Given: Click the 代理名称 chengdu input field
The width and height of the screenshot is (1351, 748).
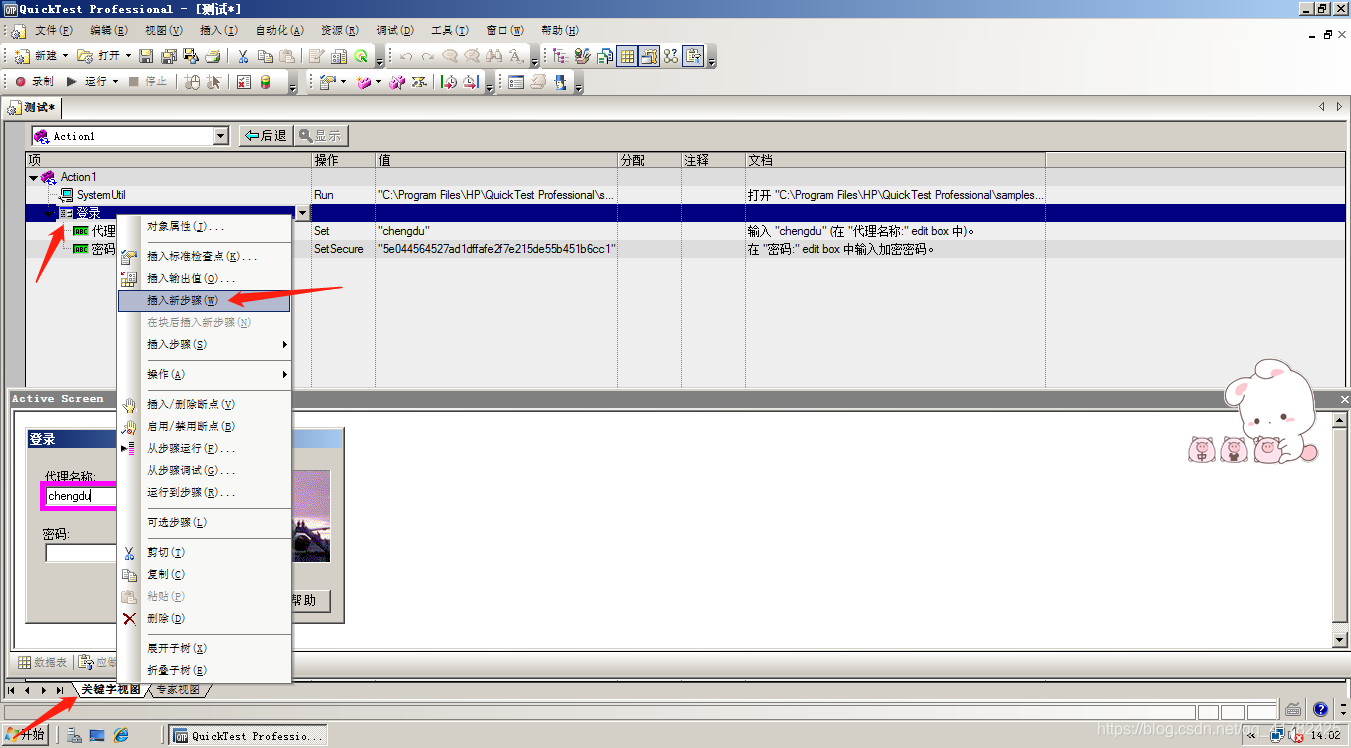Looking at the screenshot, I should click(82, 496).
